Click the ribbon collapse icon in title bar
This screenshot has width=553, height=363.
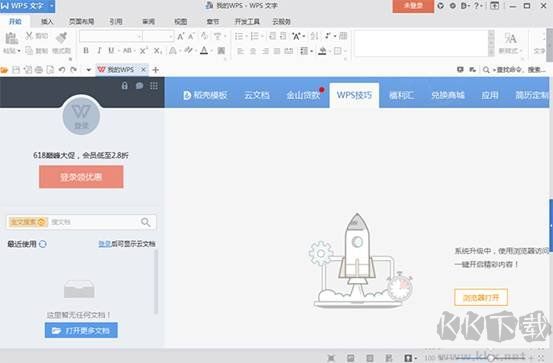pos(495,6)
